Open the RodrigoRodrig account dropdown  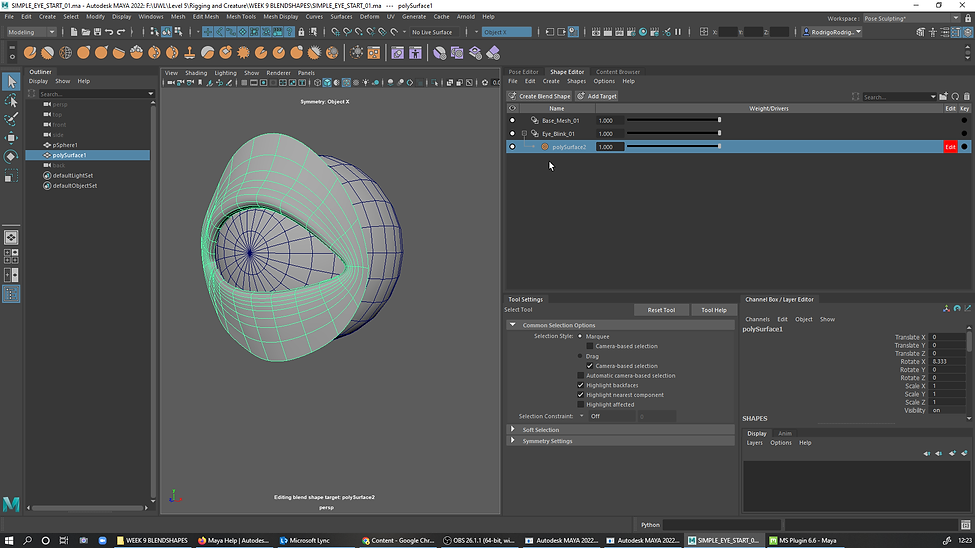coord(832,32)
